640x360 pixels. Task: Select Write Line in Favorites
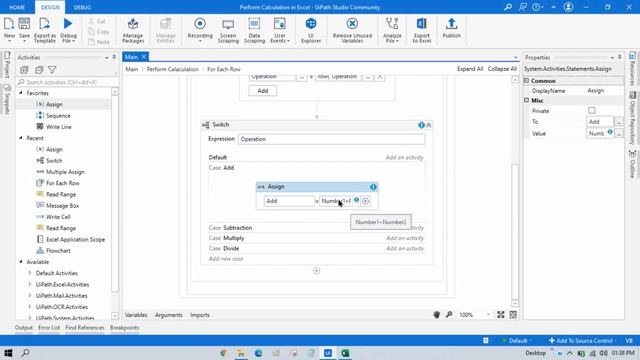pyautogui.click(x=59, y=127)
